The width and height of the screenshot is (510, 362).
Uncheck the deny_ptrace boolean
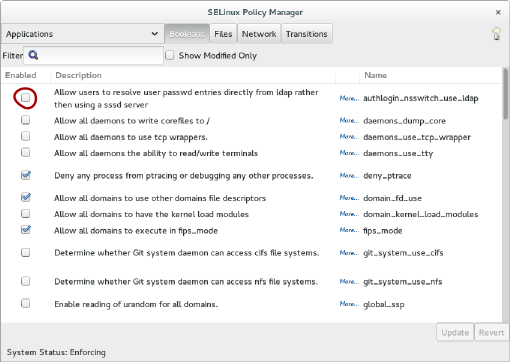[25, 175]
